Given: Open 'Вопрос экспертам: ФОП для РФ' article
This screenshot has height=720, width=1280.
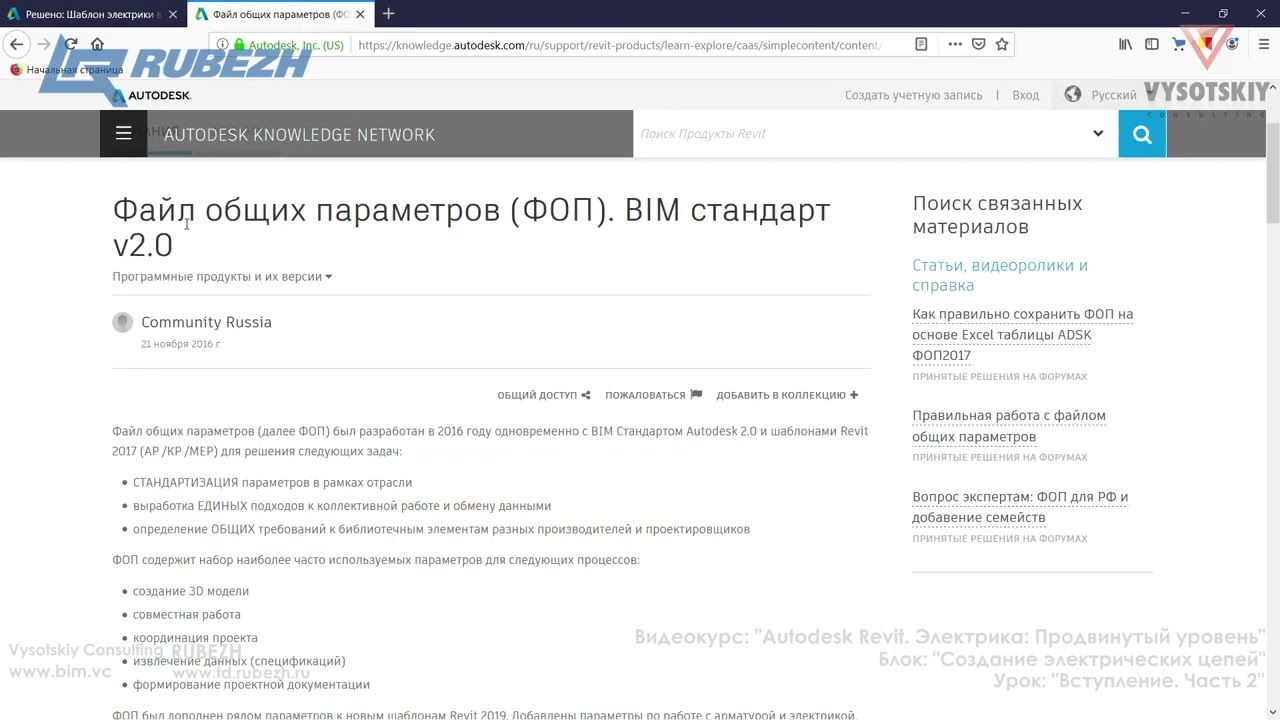Looking at the screenshot, I should tap(1020, 507).
